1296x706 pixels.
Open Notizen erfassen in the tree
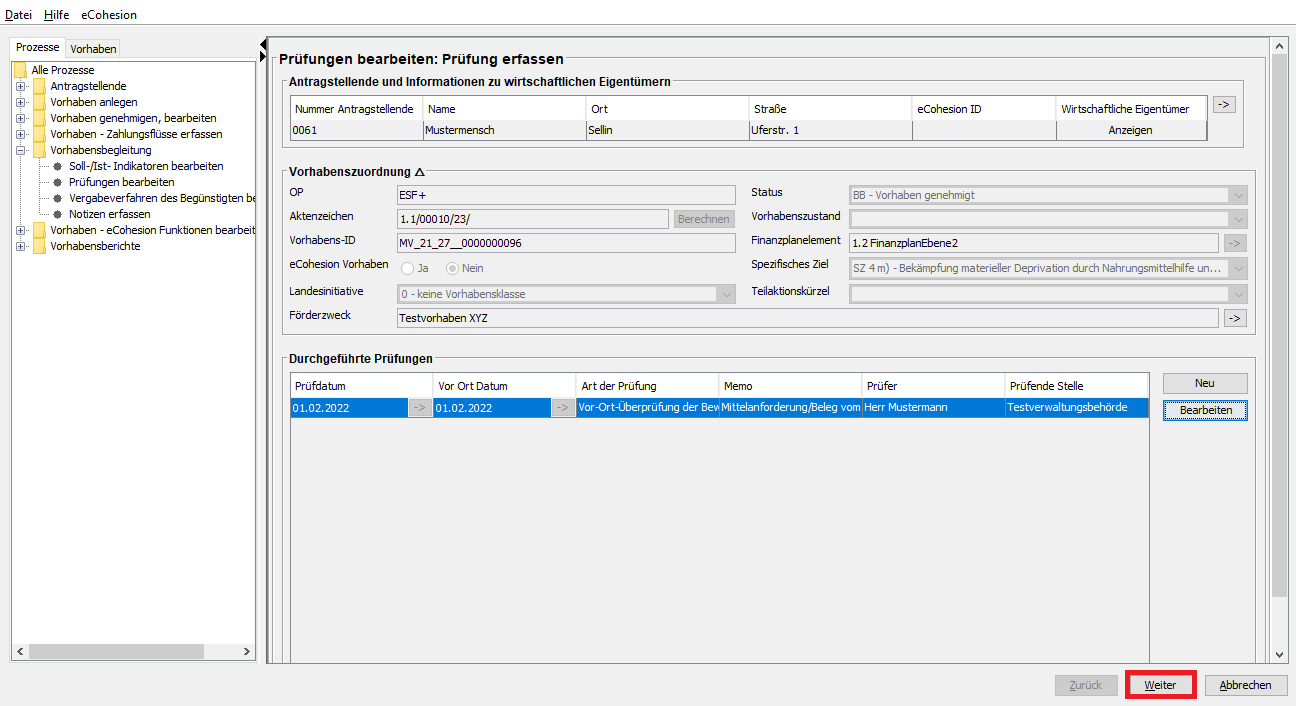coord(110,214)
